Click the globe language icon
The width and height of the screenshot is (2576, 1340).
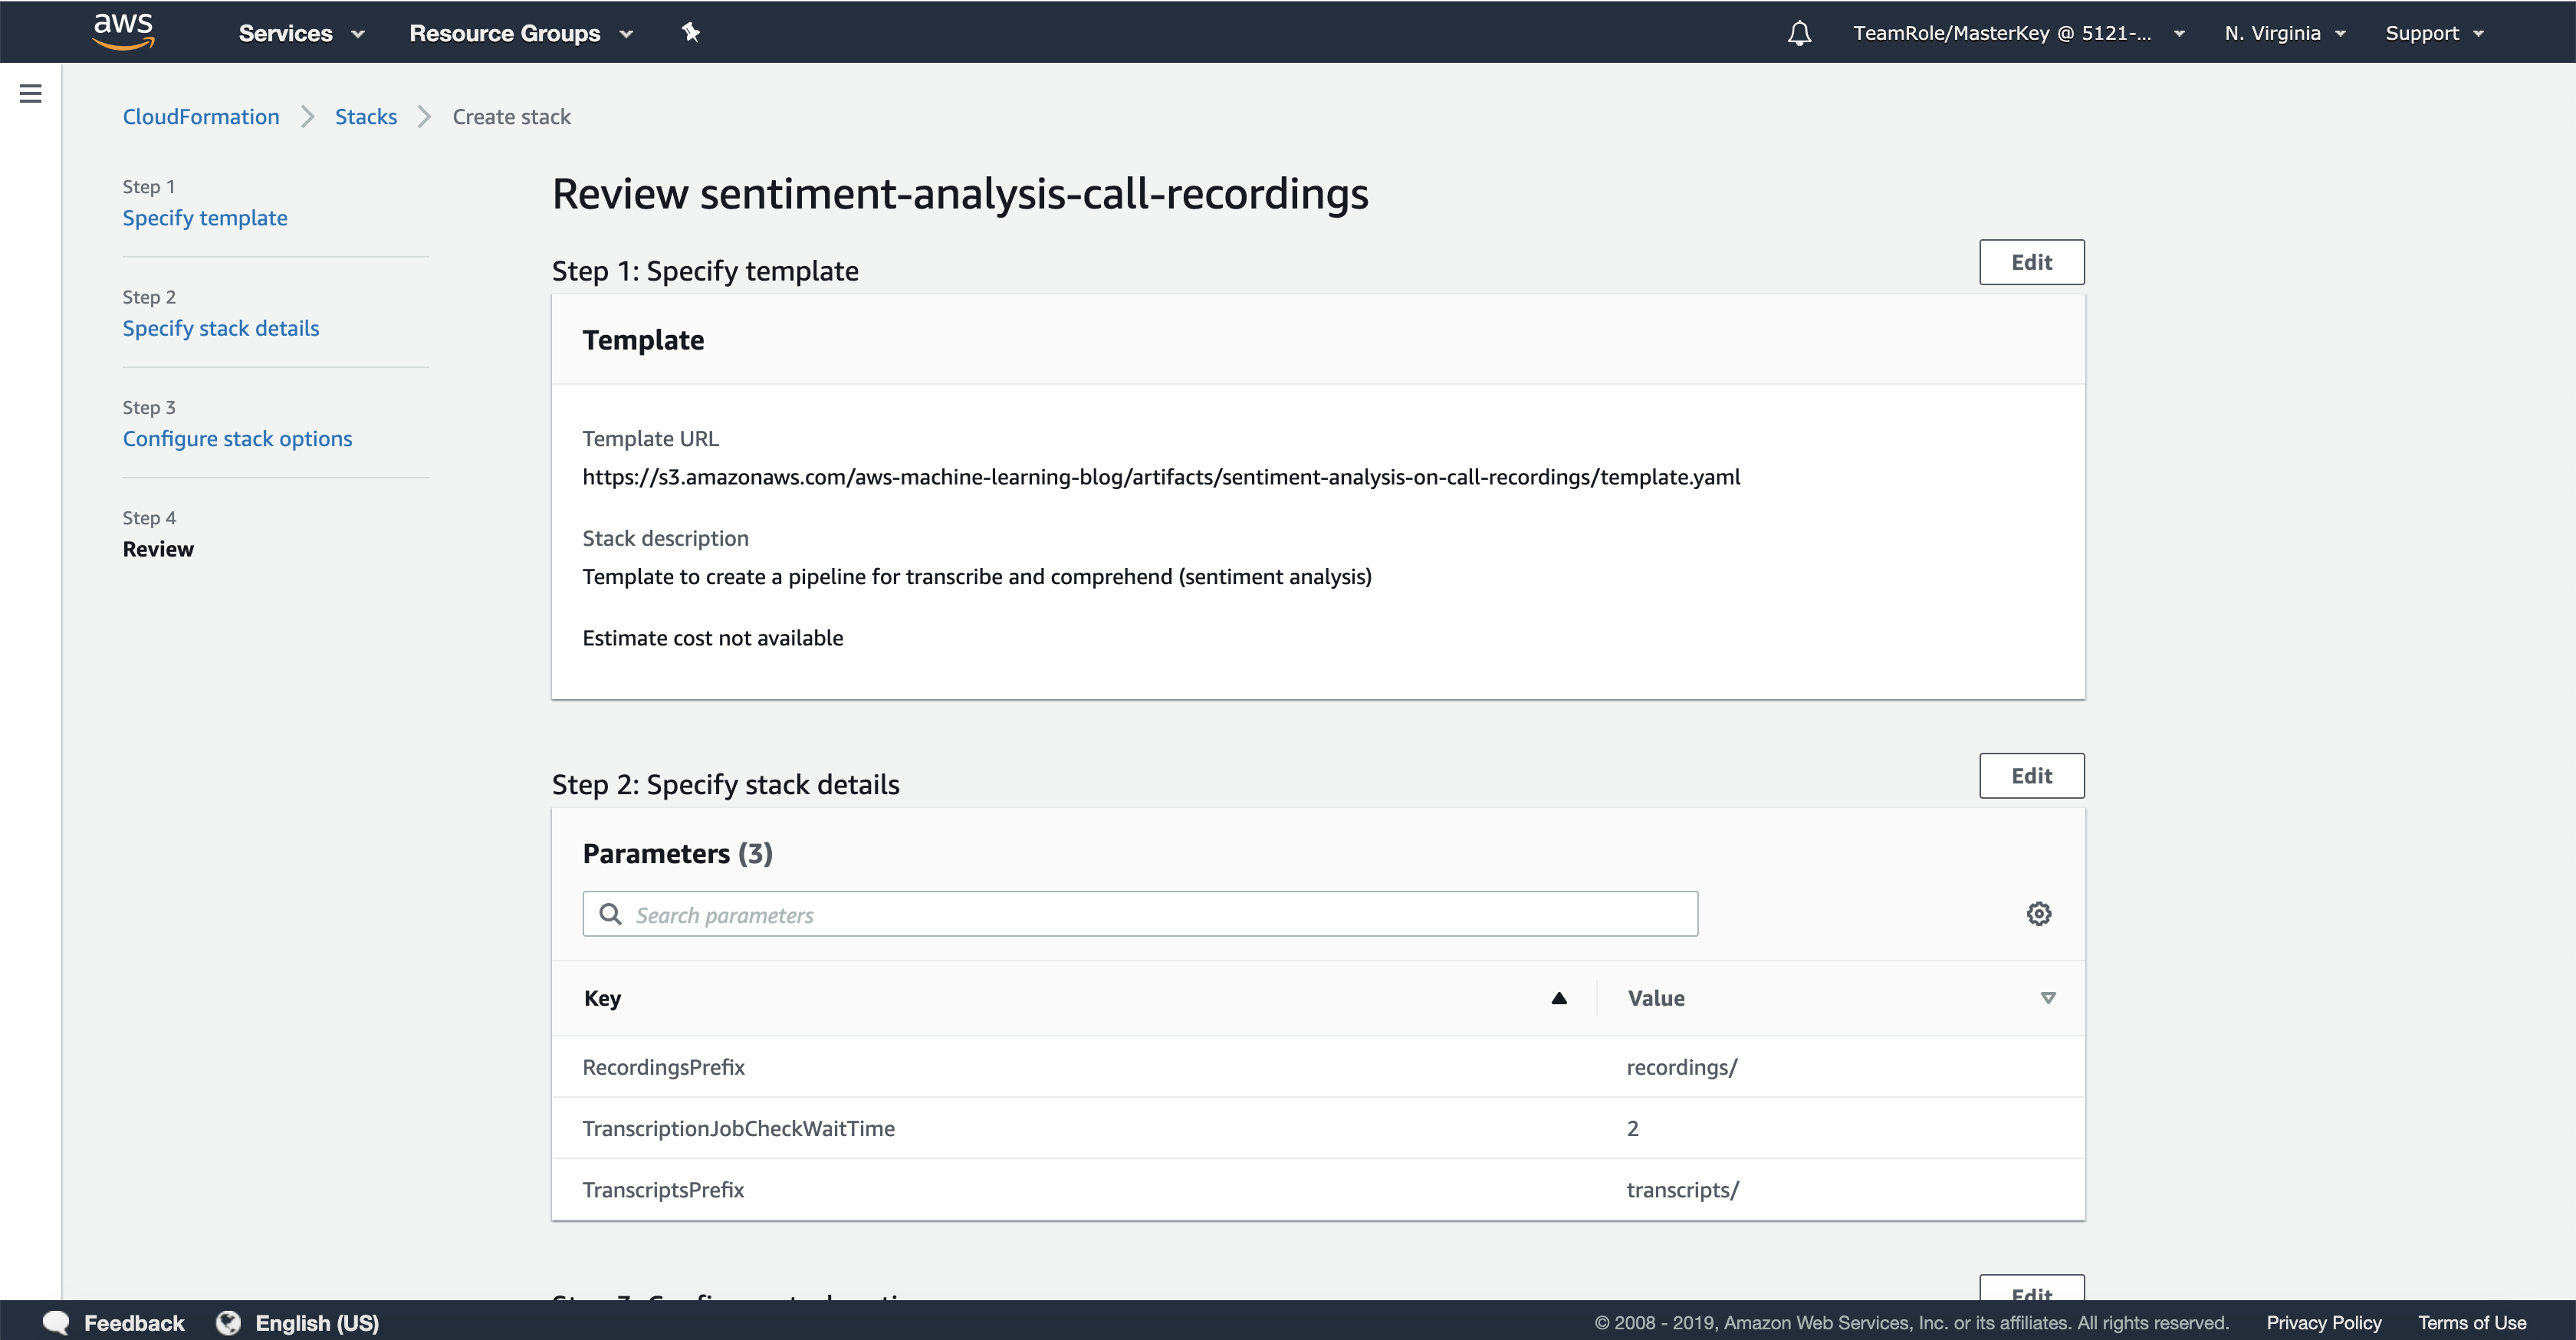pyautogui.click(x=229, y=1322)
